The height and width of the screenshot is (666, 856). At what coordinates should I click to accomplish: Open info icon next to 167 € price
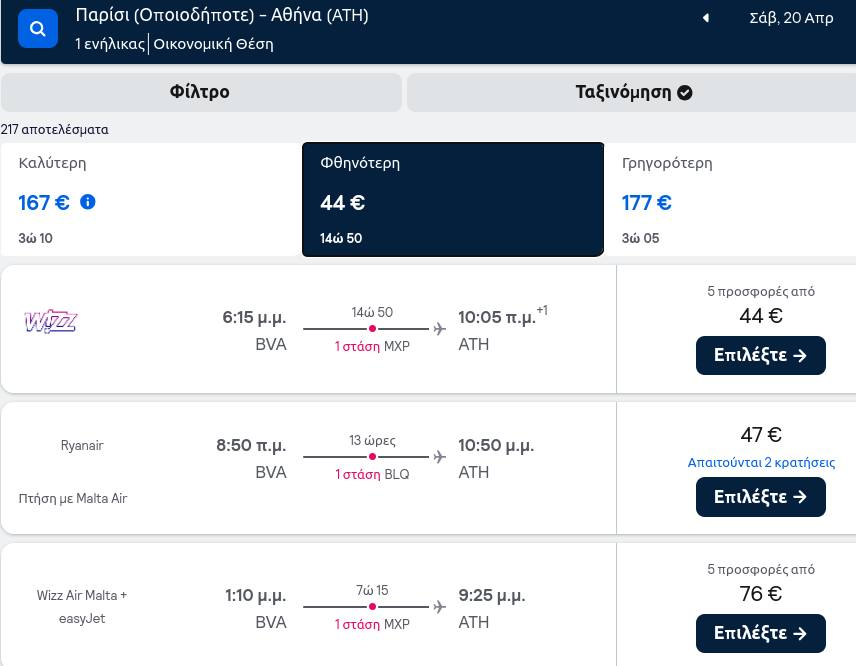(88, 202)
